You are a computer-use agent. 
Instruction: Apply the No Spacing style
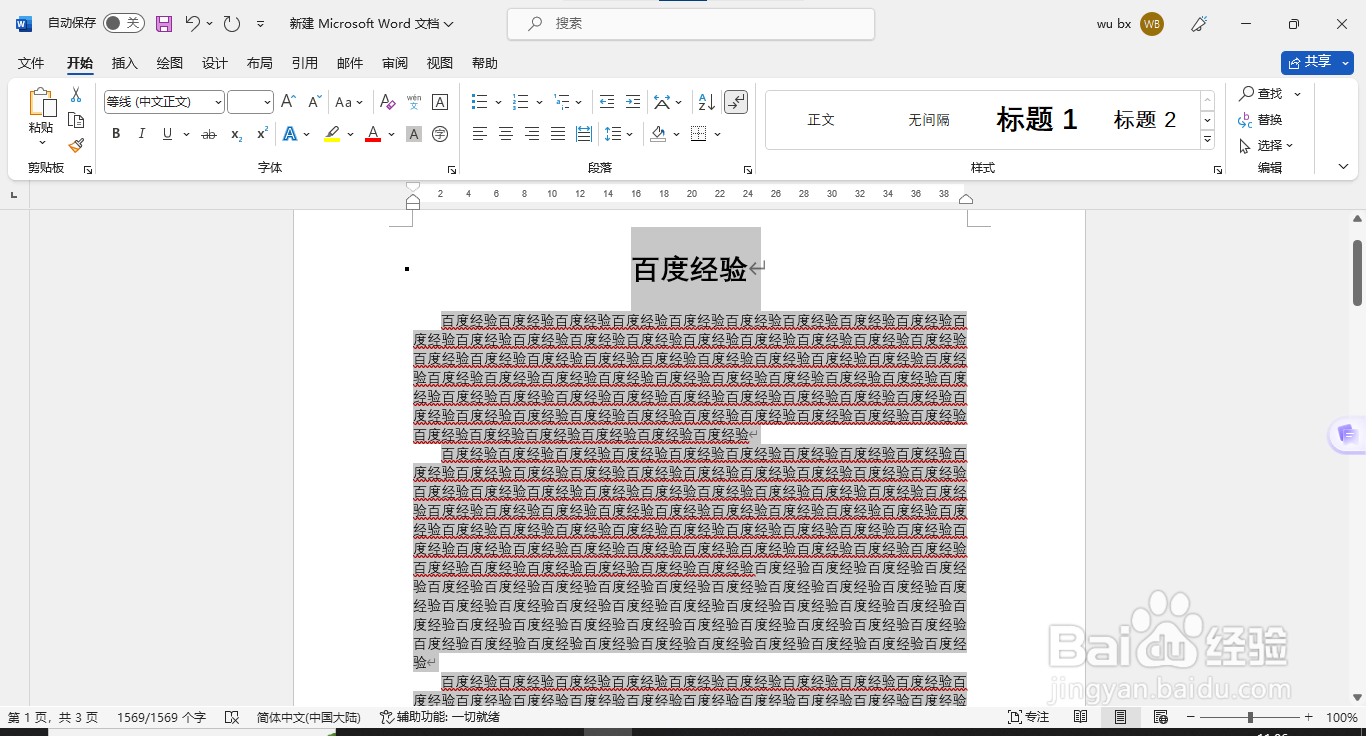(x=929, y=120)
